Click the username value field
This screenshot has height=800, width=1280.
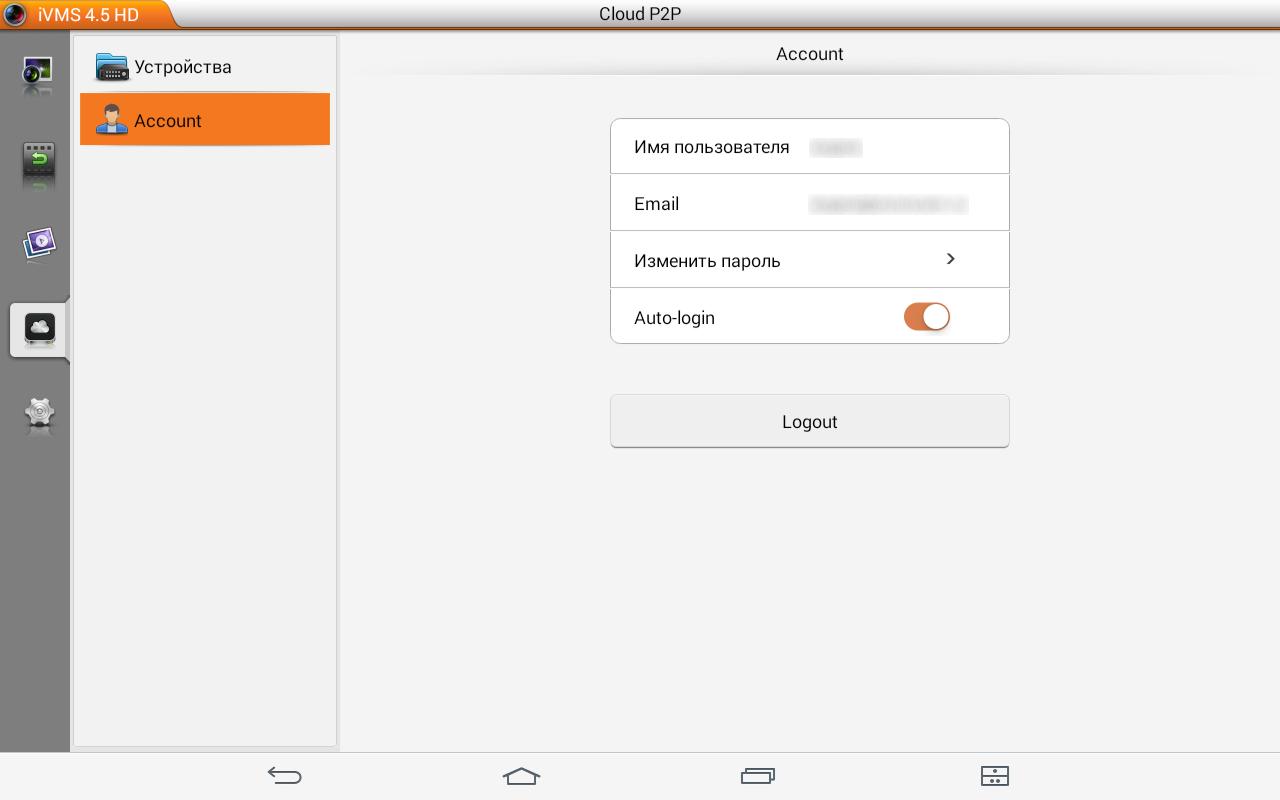click(836, 147)
